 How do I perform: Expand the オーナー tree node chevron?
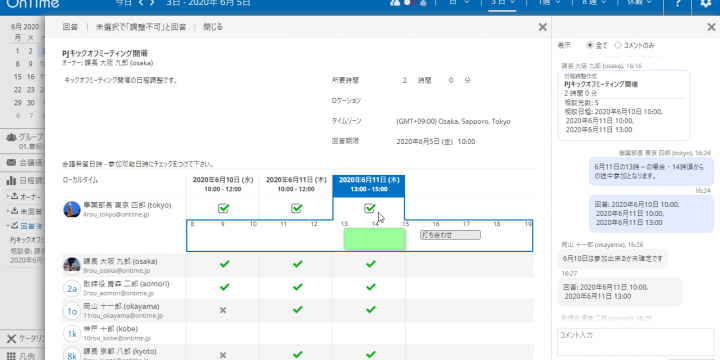tap(8, 197)
